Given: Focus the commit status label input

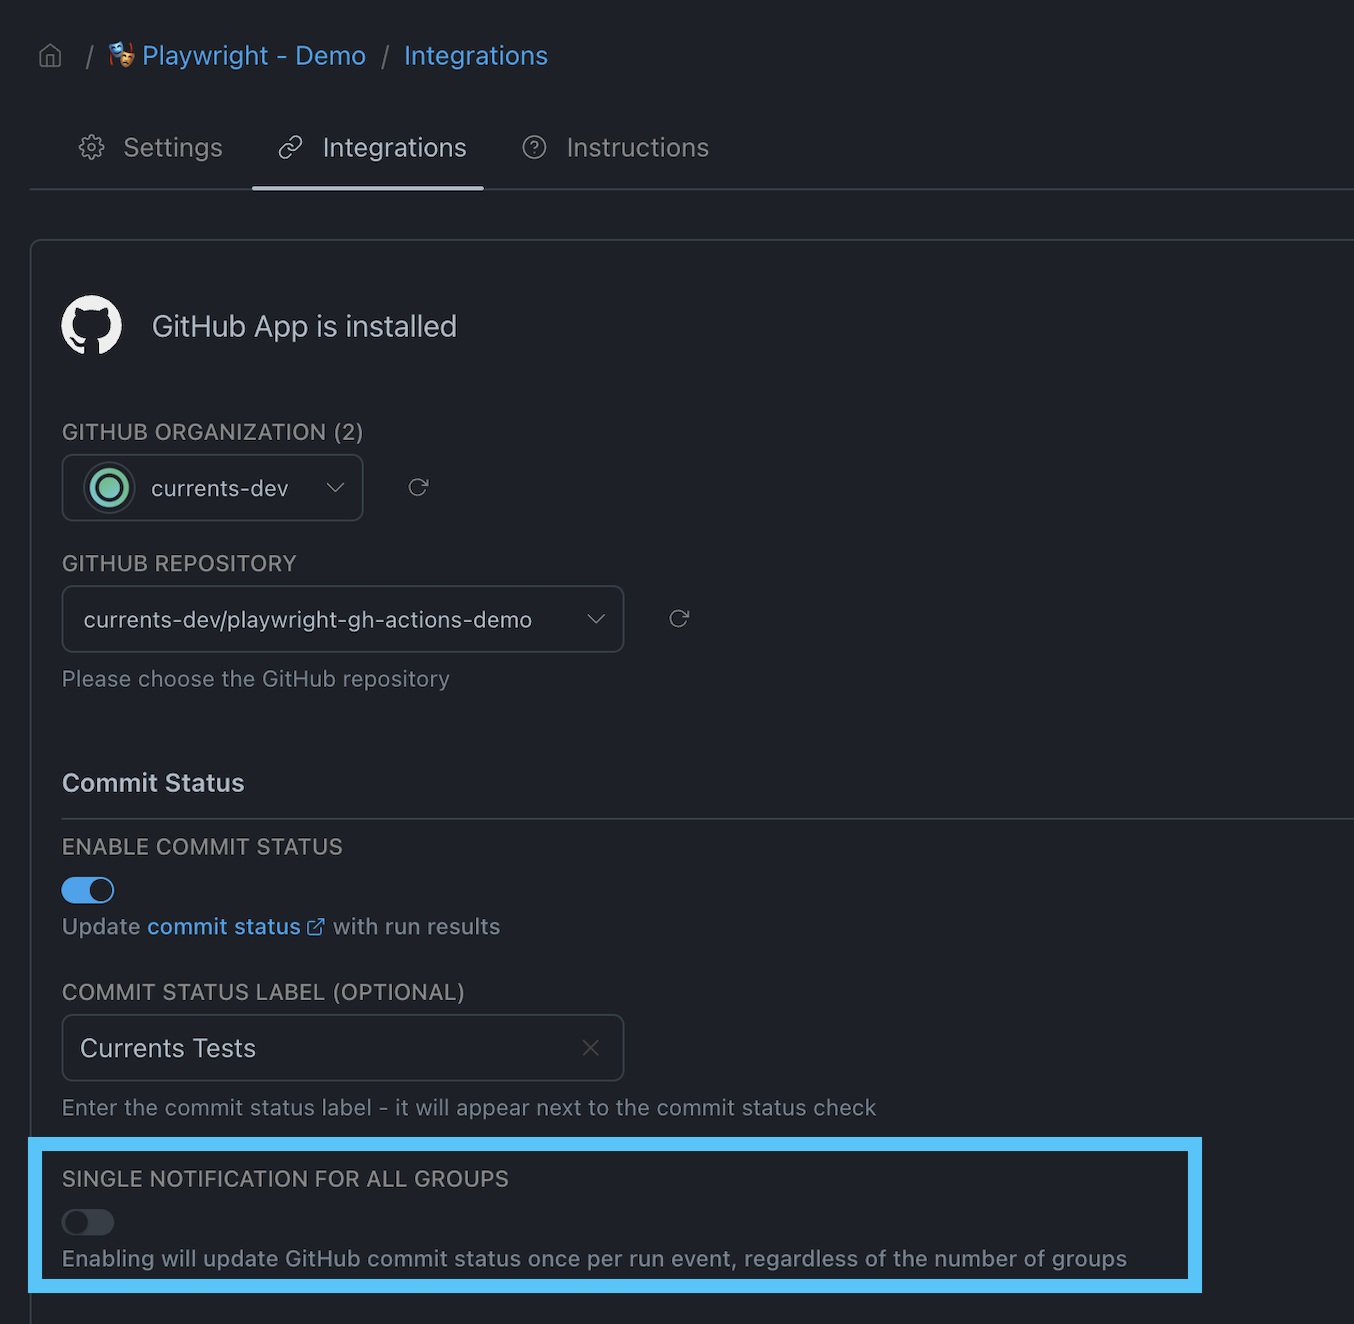Looking at the screenshot, I should point(343,1048).
